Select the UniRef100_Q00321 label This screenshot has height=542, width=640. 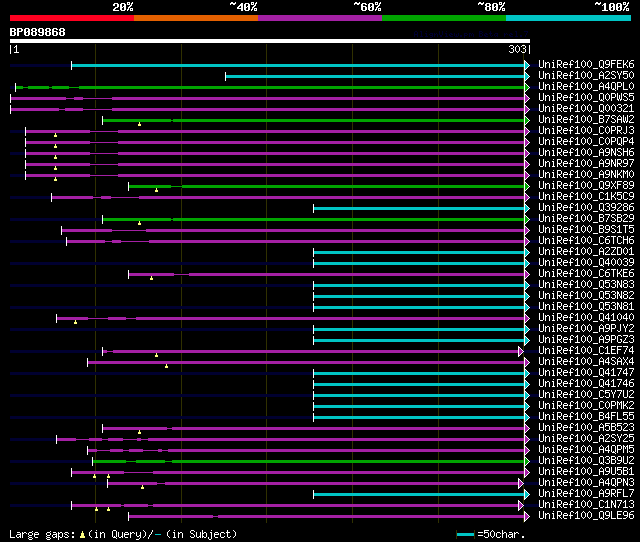(586, 109)
